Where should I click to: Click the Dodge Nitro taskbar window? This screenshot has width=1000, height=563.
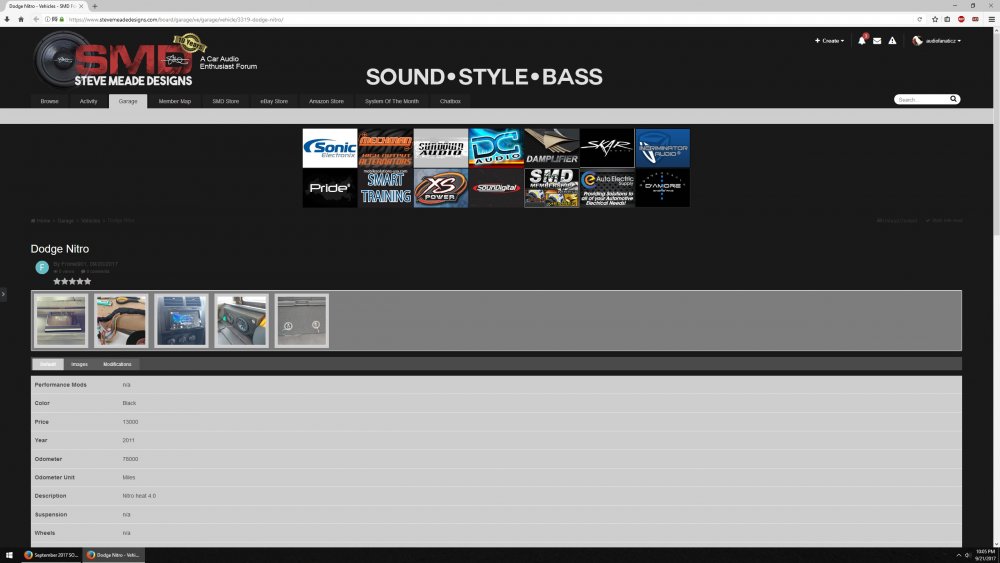(114, 555)
